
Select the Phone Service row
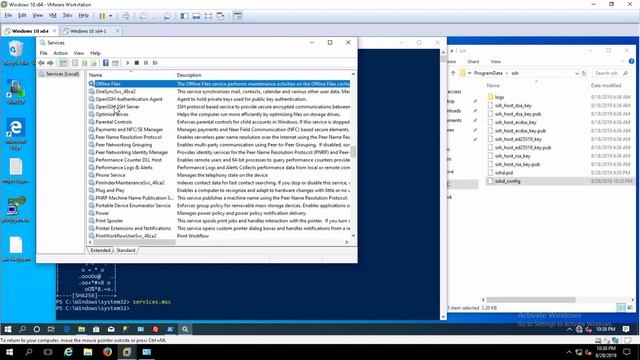click(110, 175)
